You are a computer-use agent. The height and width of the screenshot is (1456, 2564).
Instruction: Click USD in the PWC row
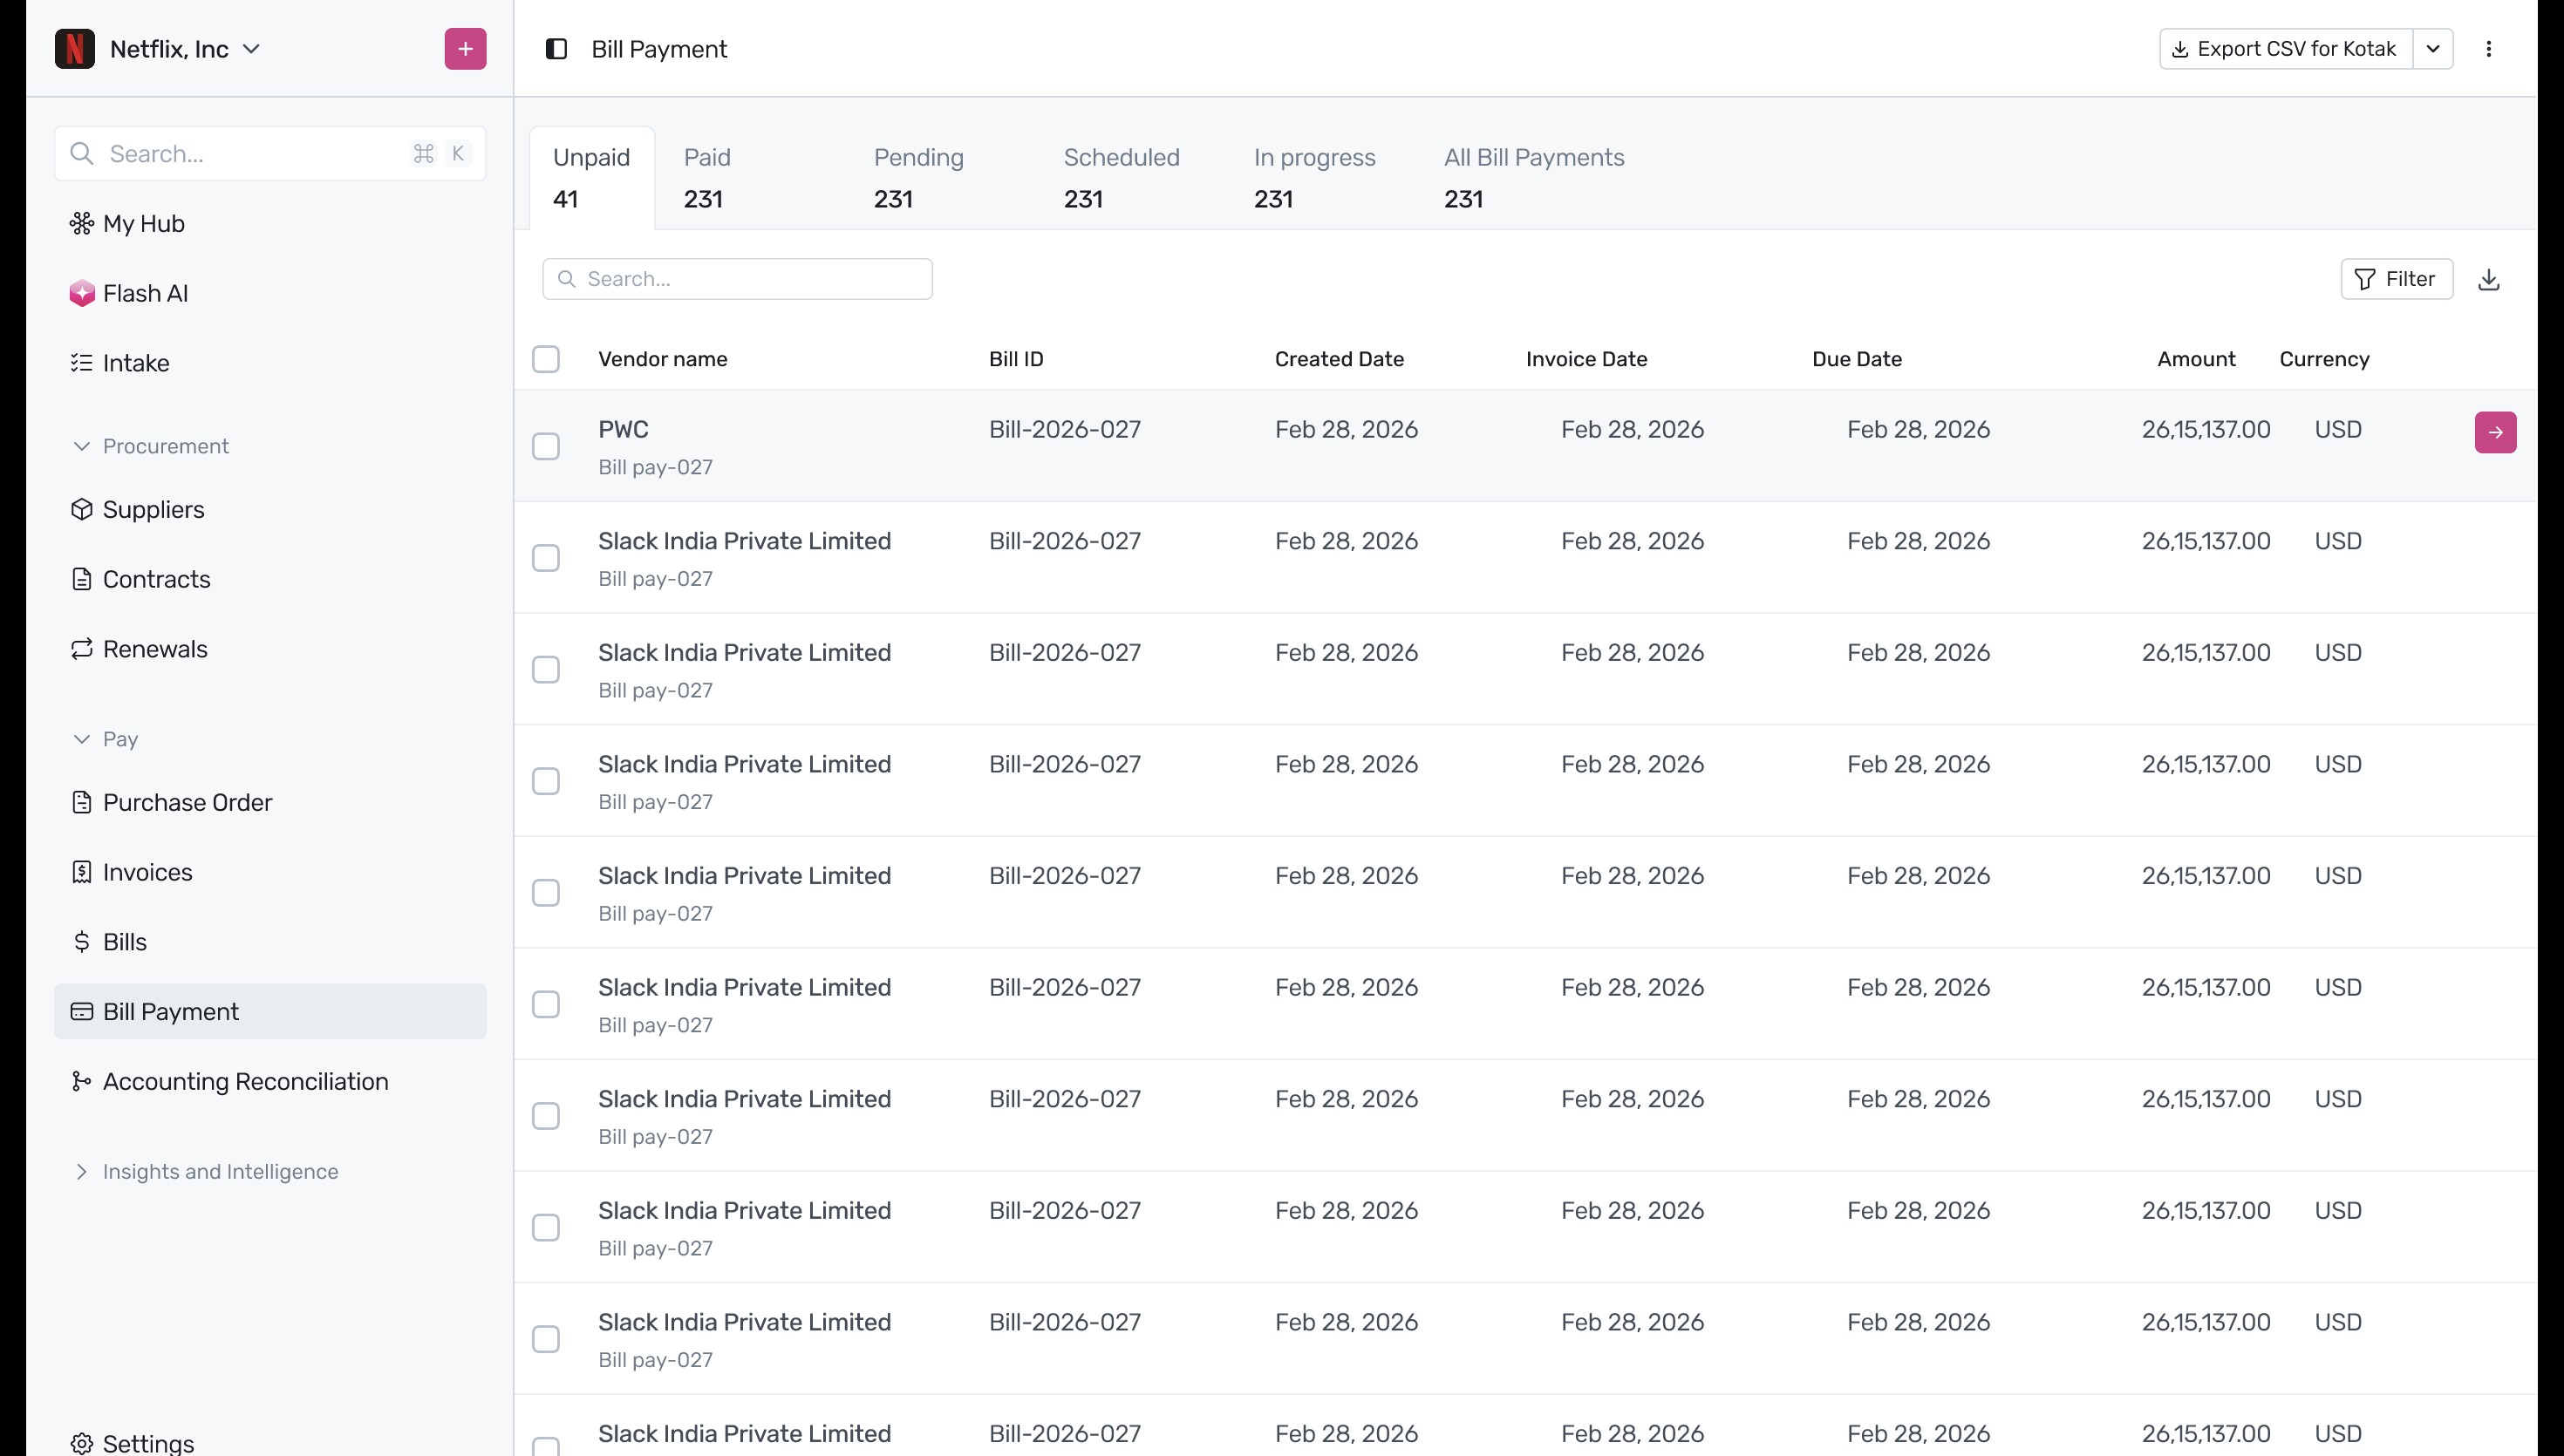(2337, 430)
